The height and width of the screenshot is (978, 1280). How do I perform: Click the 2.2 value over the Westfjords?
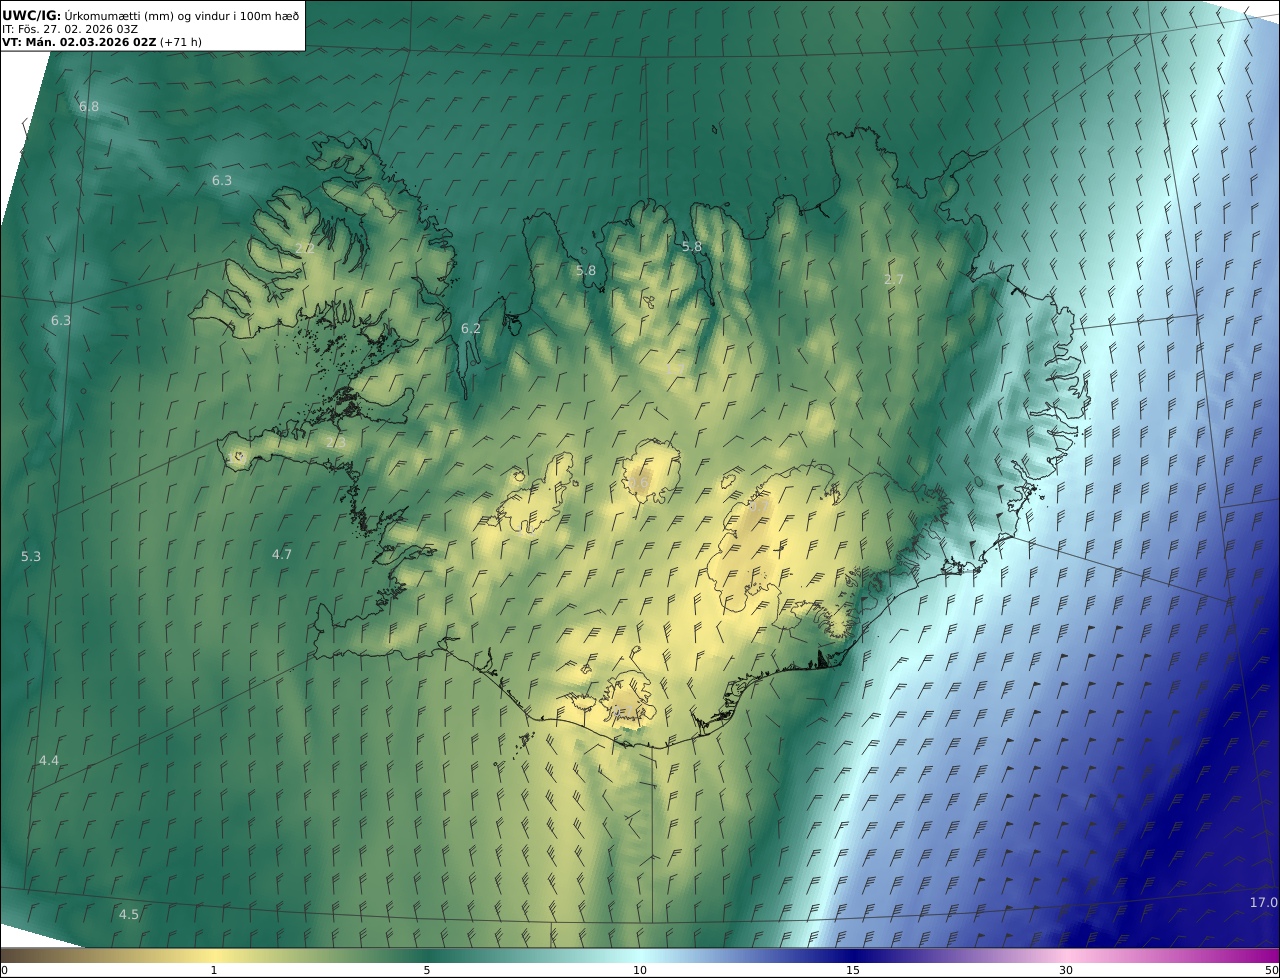pos(305,248)
